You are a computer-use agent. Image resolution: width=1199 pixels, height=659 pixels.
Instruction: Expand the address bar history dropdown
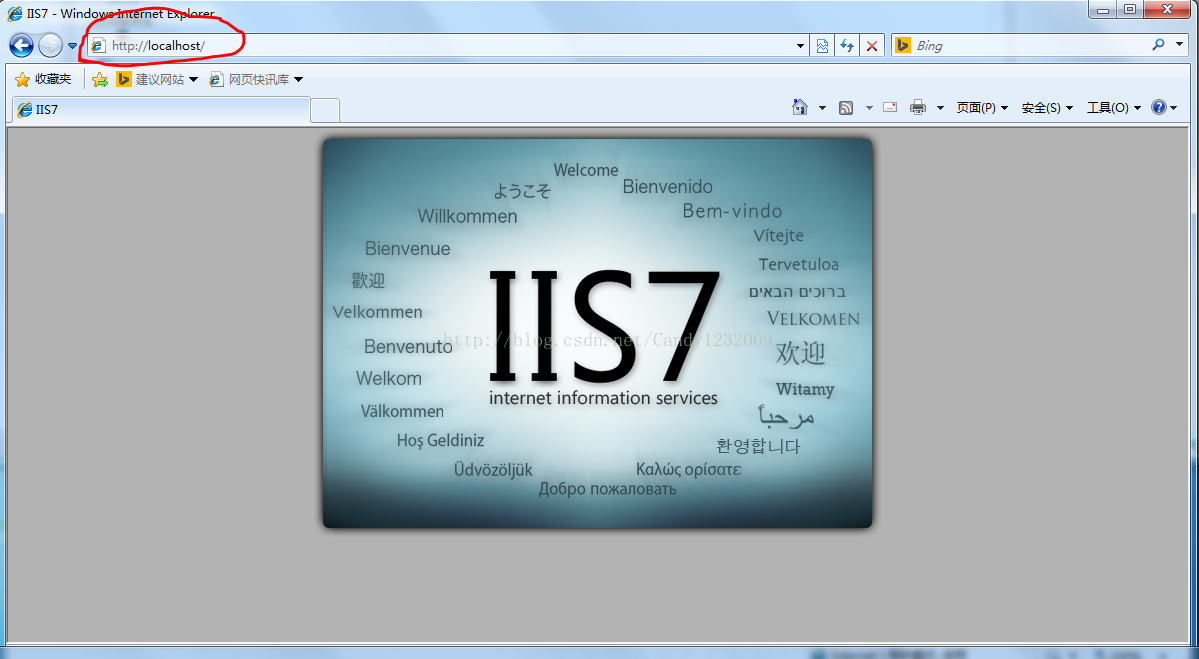[801, 46]
